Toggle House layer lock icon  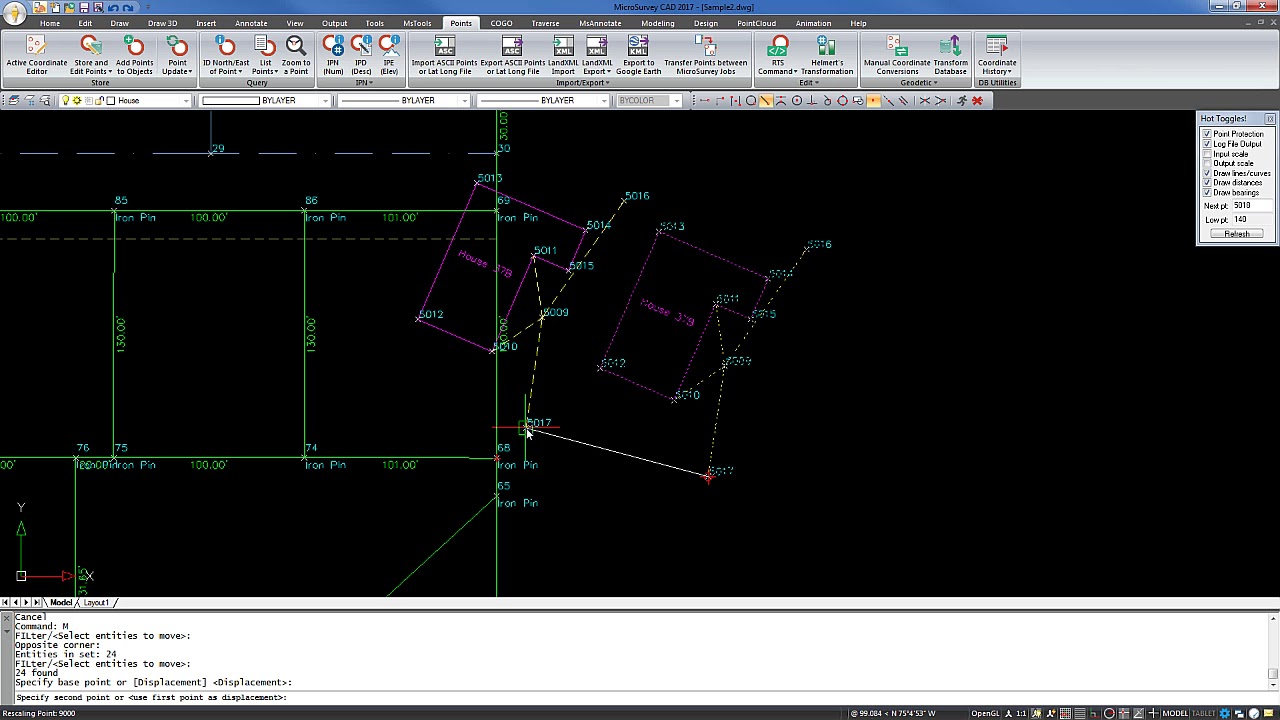[99, 101]
